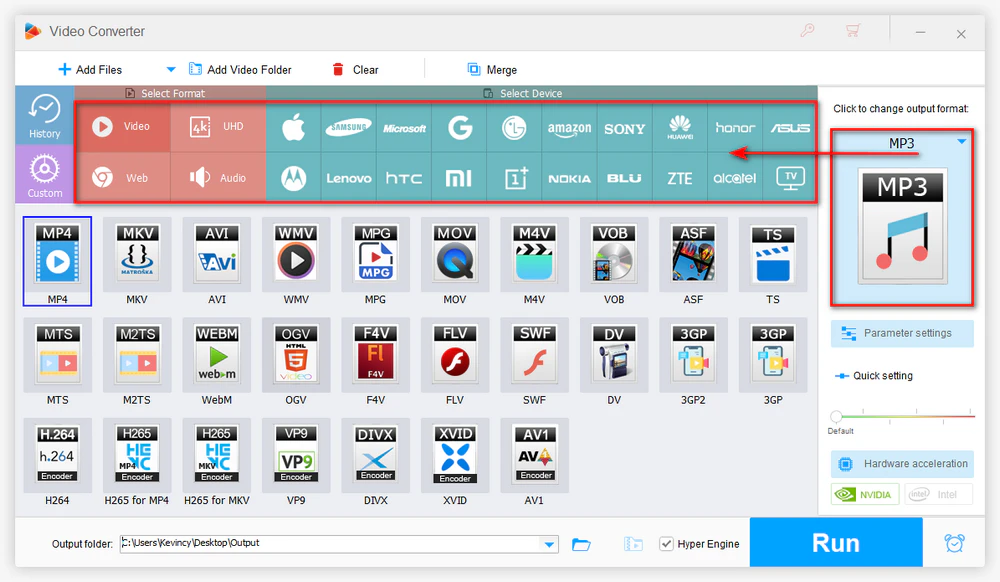This screenshot has height=582, width=1000.
Task: Choose the MPG format icon
Action: click(376, 254)
